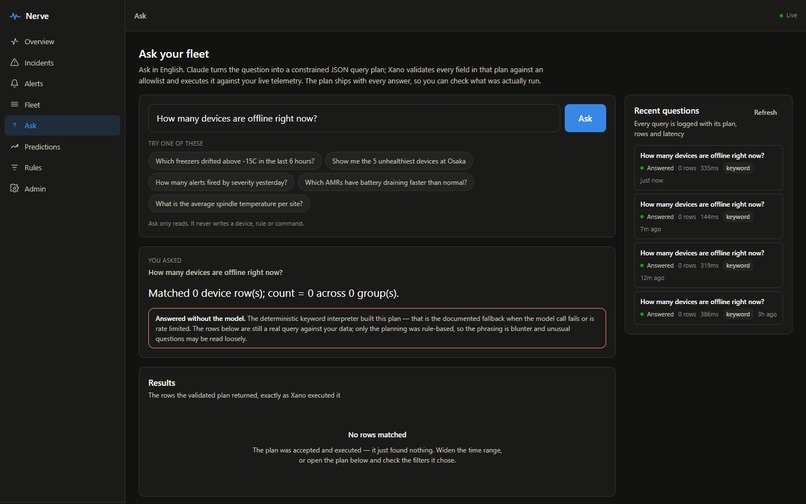Click the Overview activity icon in sidebar
This screenshot has height=504, width=806.
14,41
